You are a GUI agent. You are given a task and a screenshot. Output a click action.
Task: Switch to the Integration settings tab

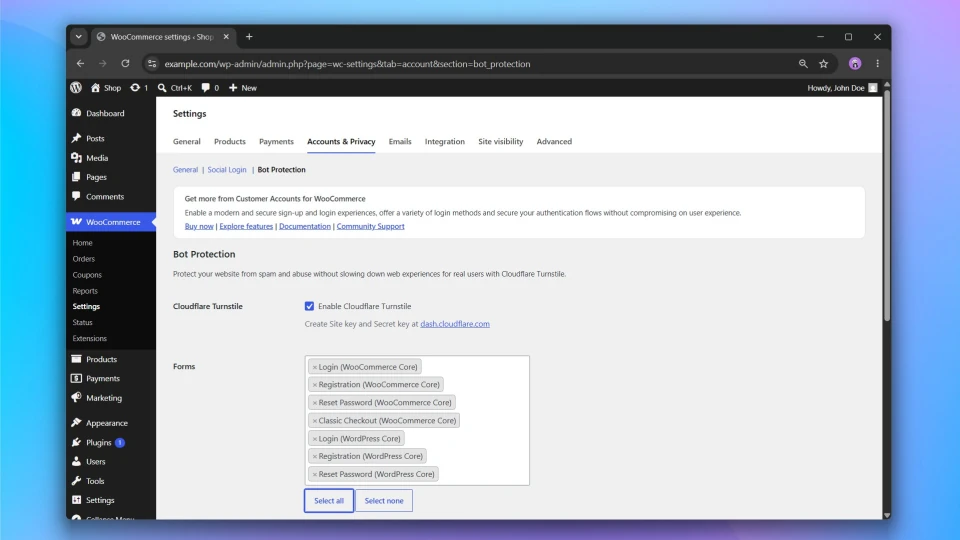(x=444, y=141)
